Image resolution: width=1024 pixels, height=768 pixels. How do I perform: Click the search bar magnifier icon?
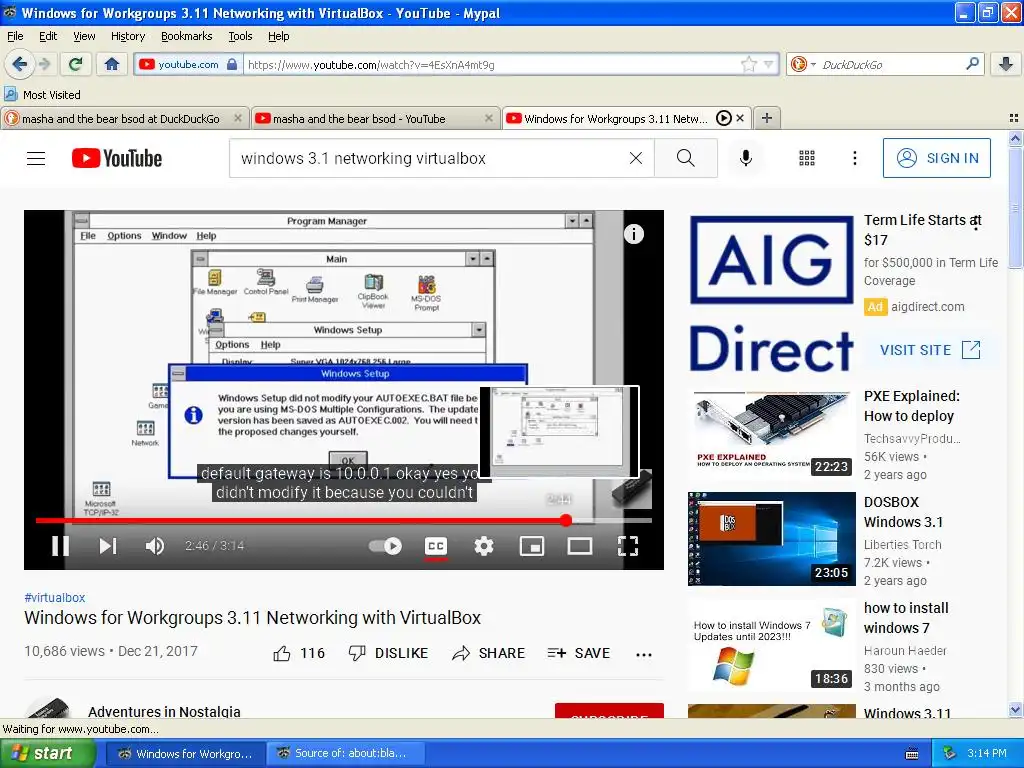[x=972, y=63]
